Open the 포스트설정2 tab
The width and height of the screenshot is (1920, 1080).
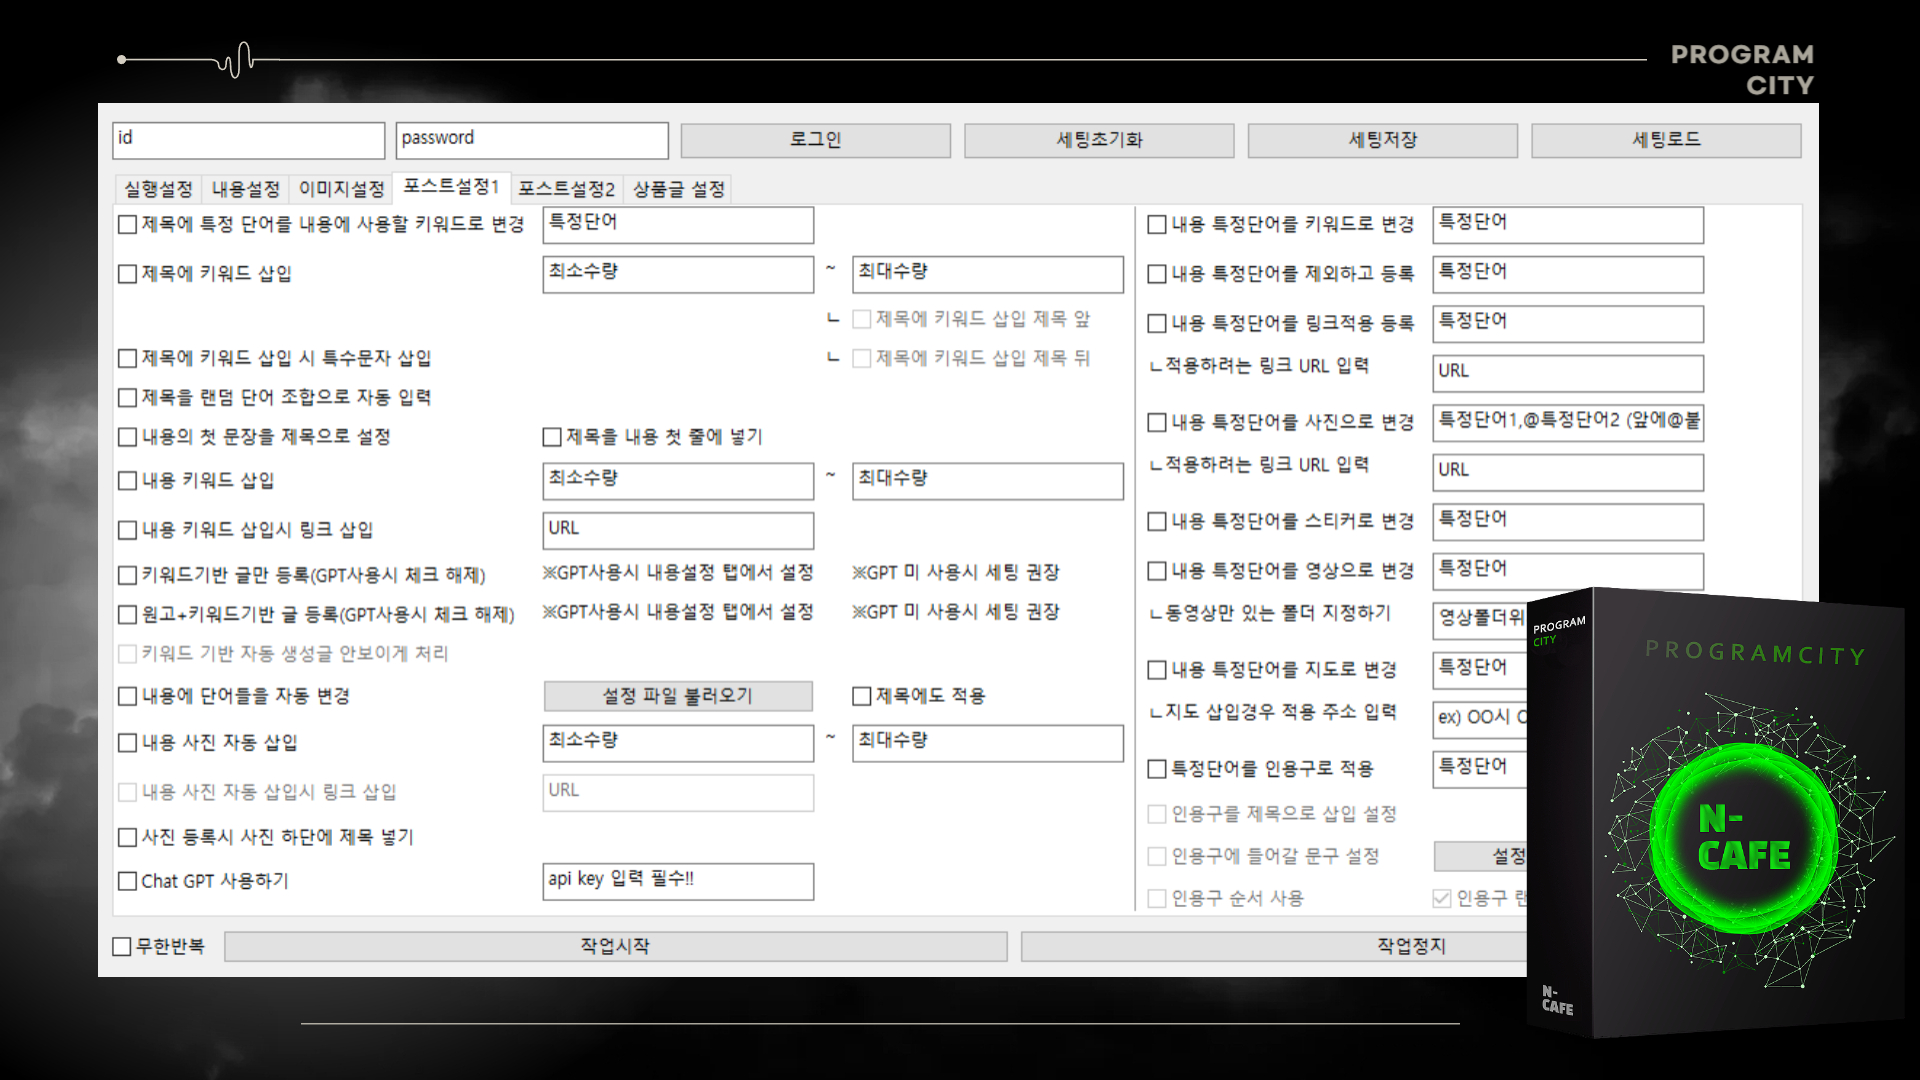point(566,189)
